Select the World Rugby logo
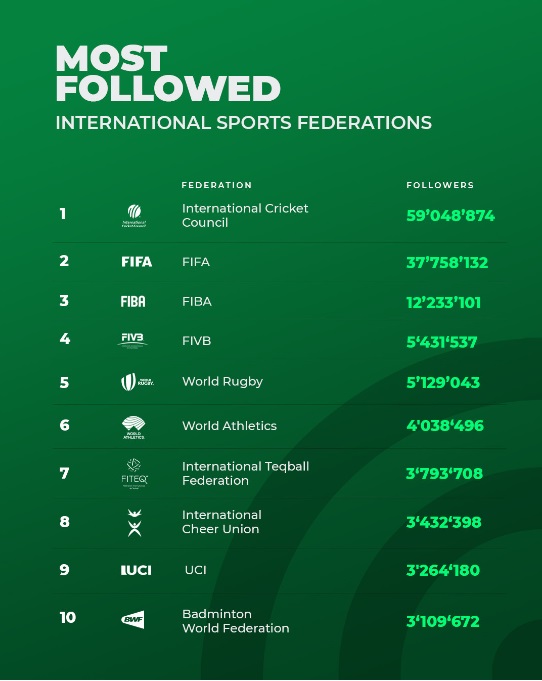This screenshot has width=542, height=681. click(137, 382)
